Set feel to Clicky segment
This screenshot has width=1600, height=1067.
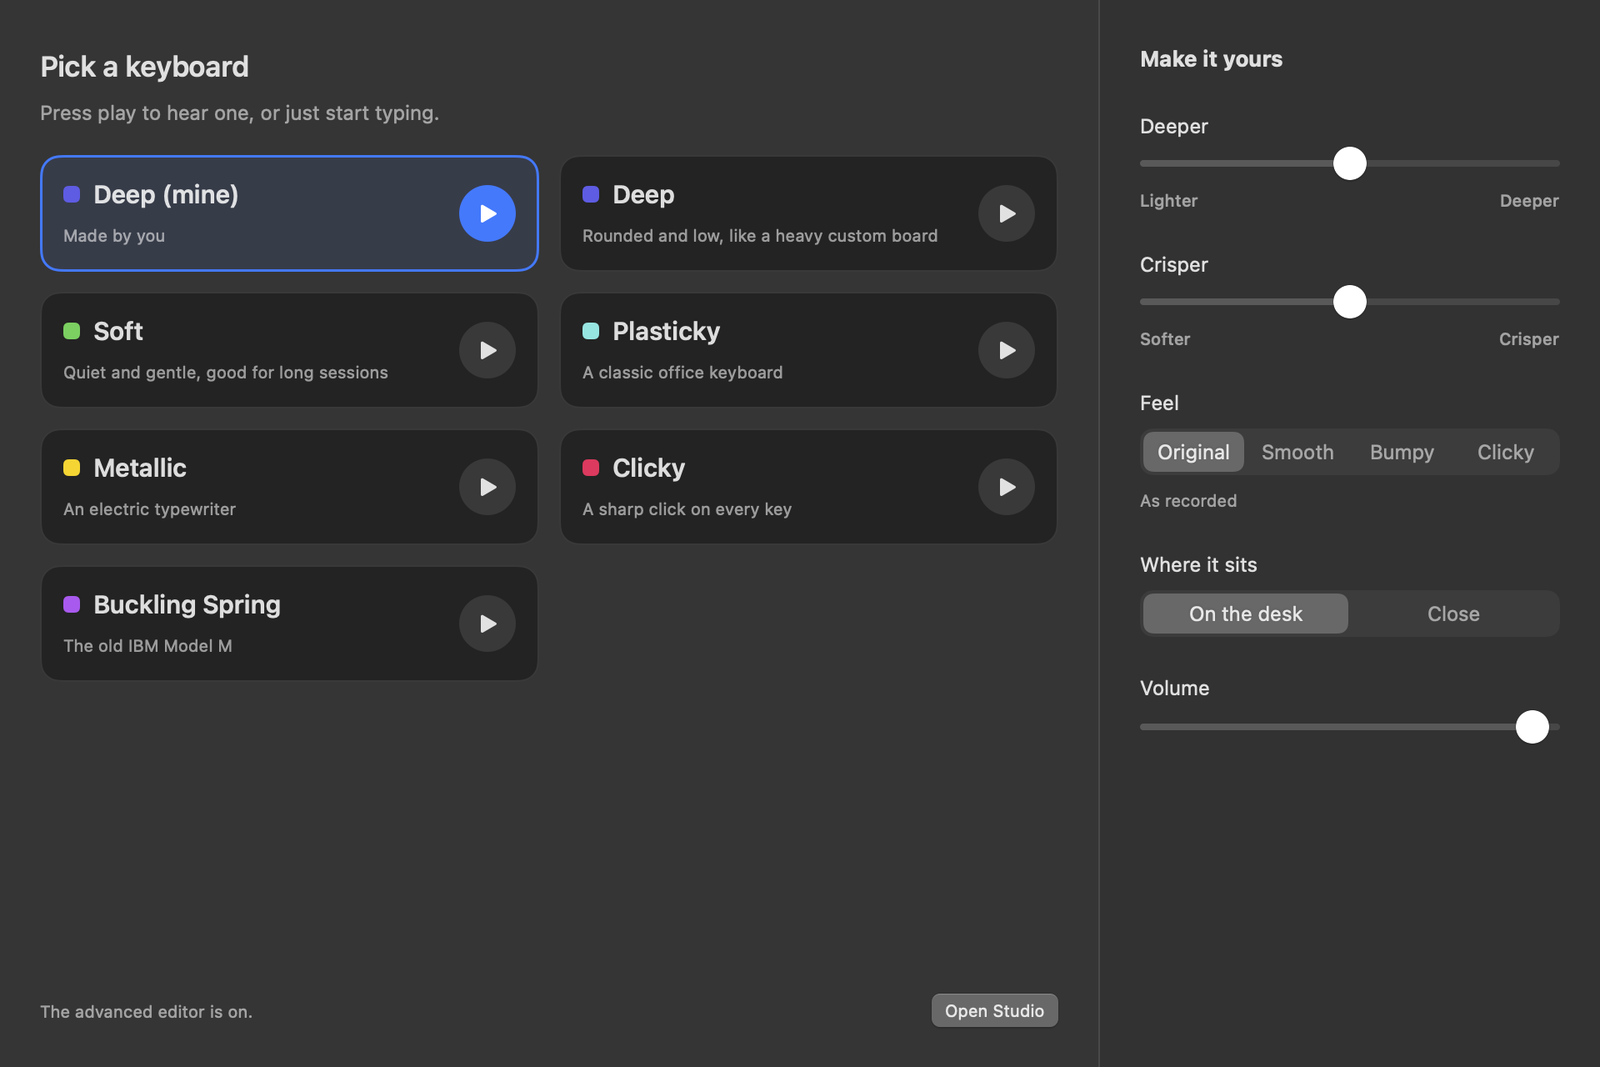click(1505, 452)
